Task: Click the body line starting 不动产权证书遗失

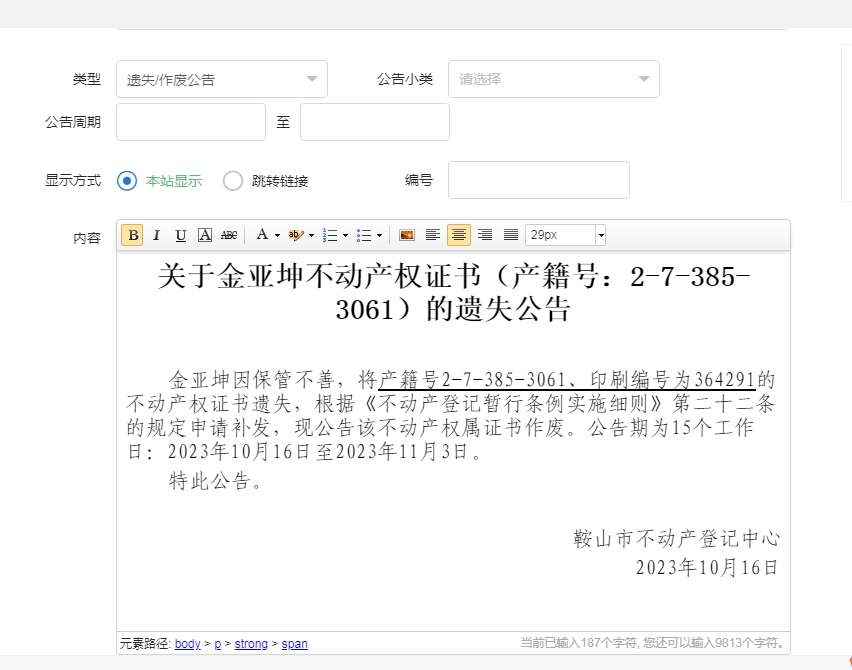Action: coord(450,404)
